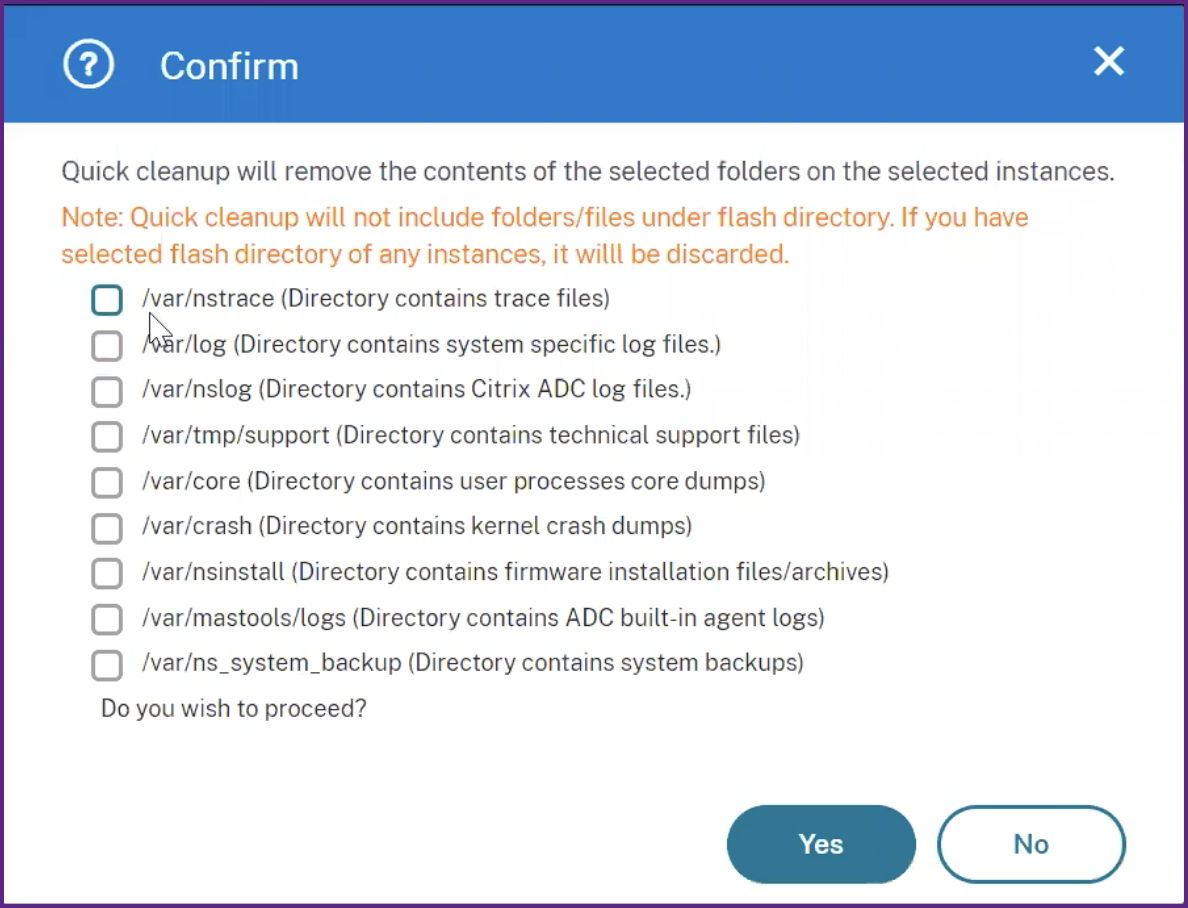Screen dimensions: 1188x908
Task: Enable the /var/log system log checkbox
Action: pyautogui.click(x=107, y=346)
